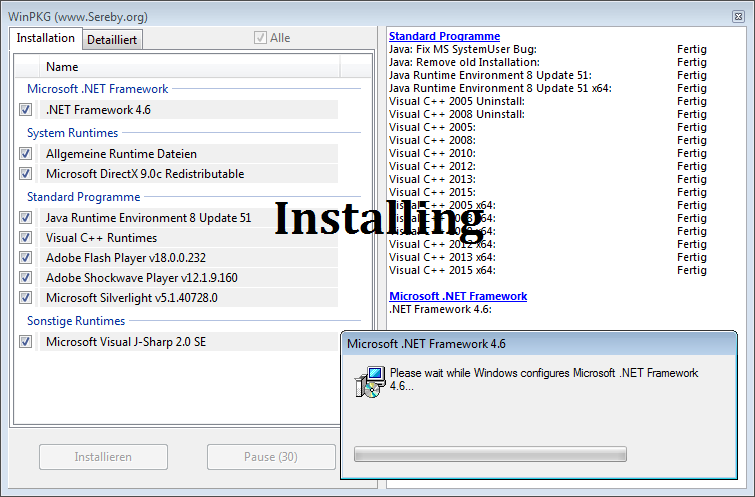The width and height of the screenshot is (755, 497).
Task: Close the WinPKG window
Action: pyautogui.click(x=738, y=16)
